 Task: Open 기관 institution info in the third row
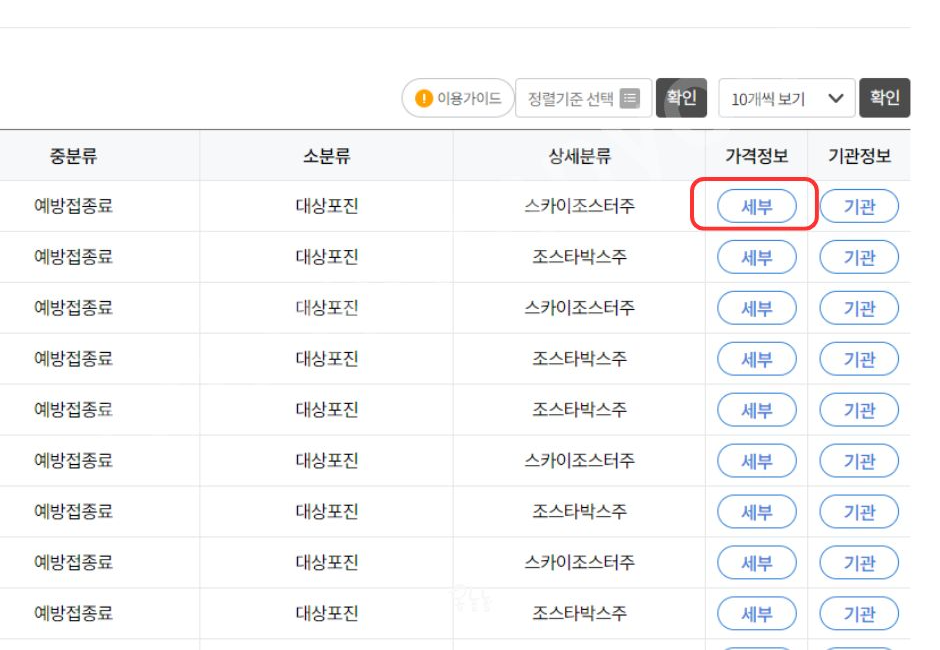tap(860, 308)
